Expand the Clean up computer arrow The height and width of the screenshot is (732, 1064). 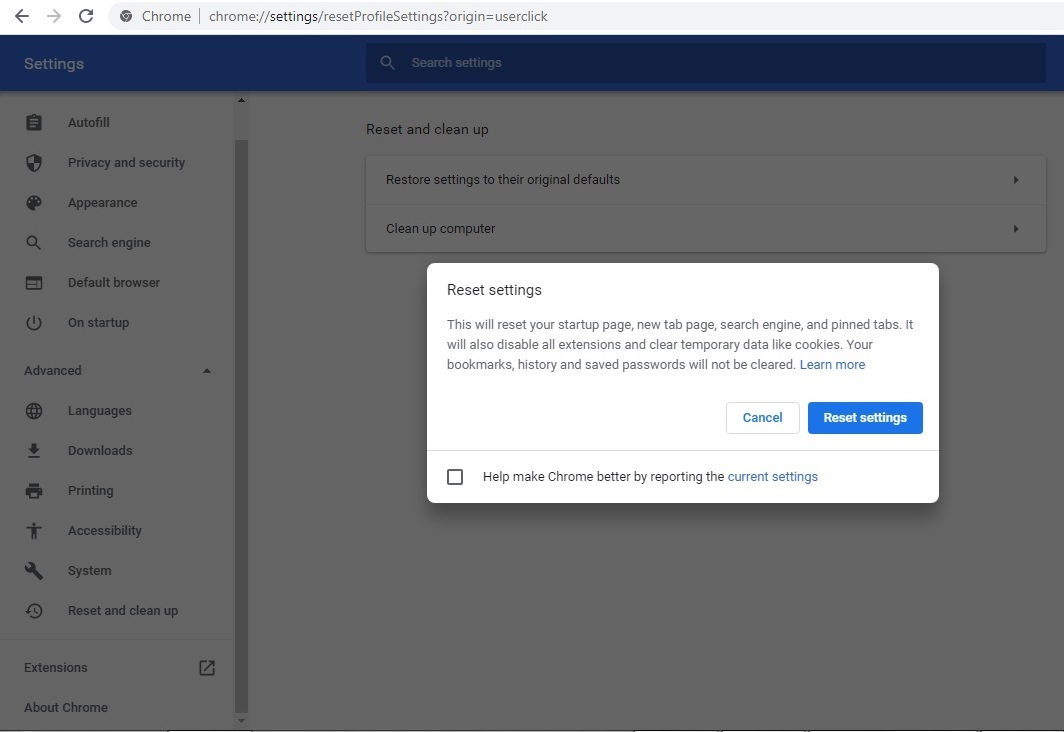click(x=1015, y=229)
